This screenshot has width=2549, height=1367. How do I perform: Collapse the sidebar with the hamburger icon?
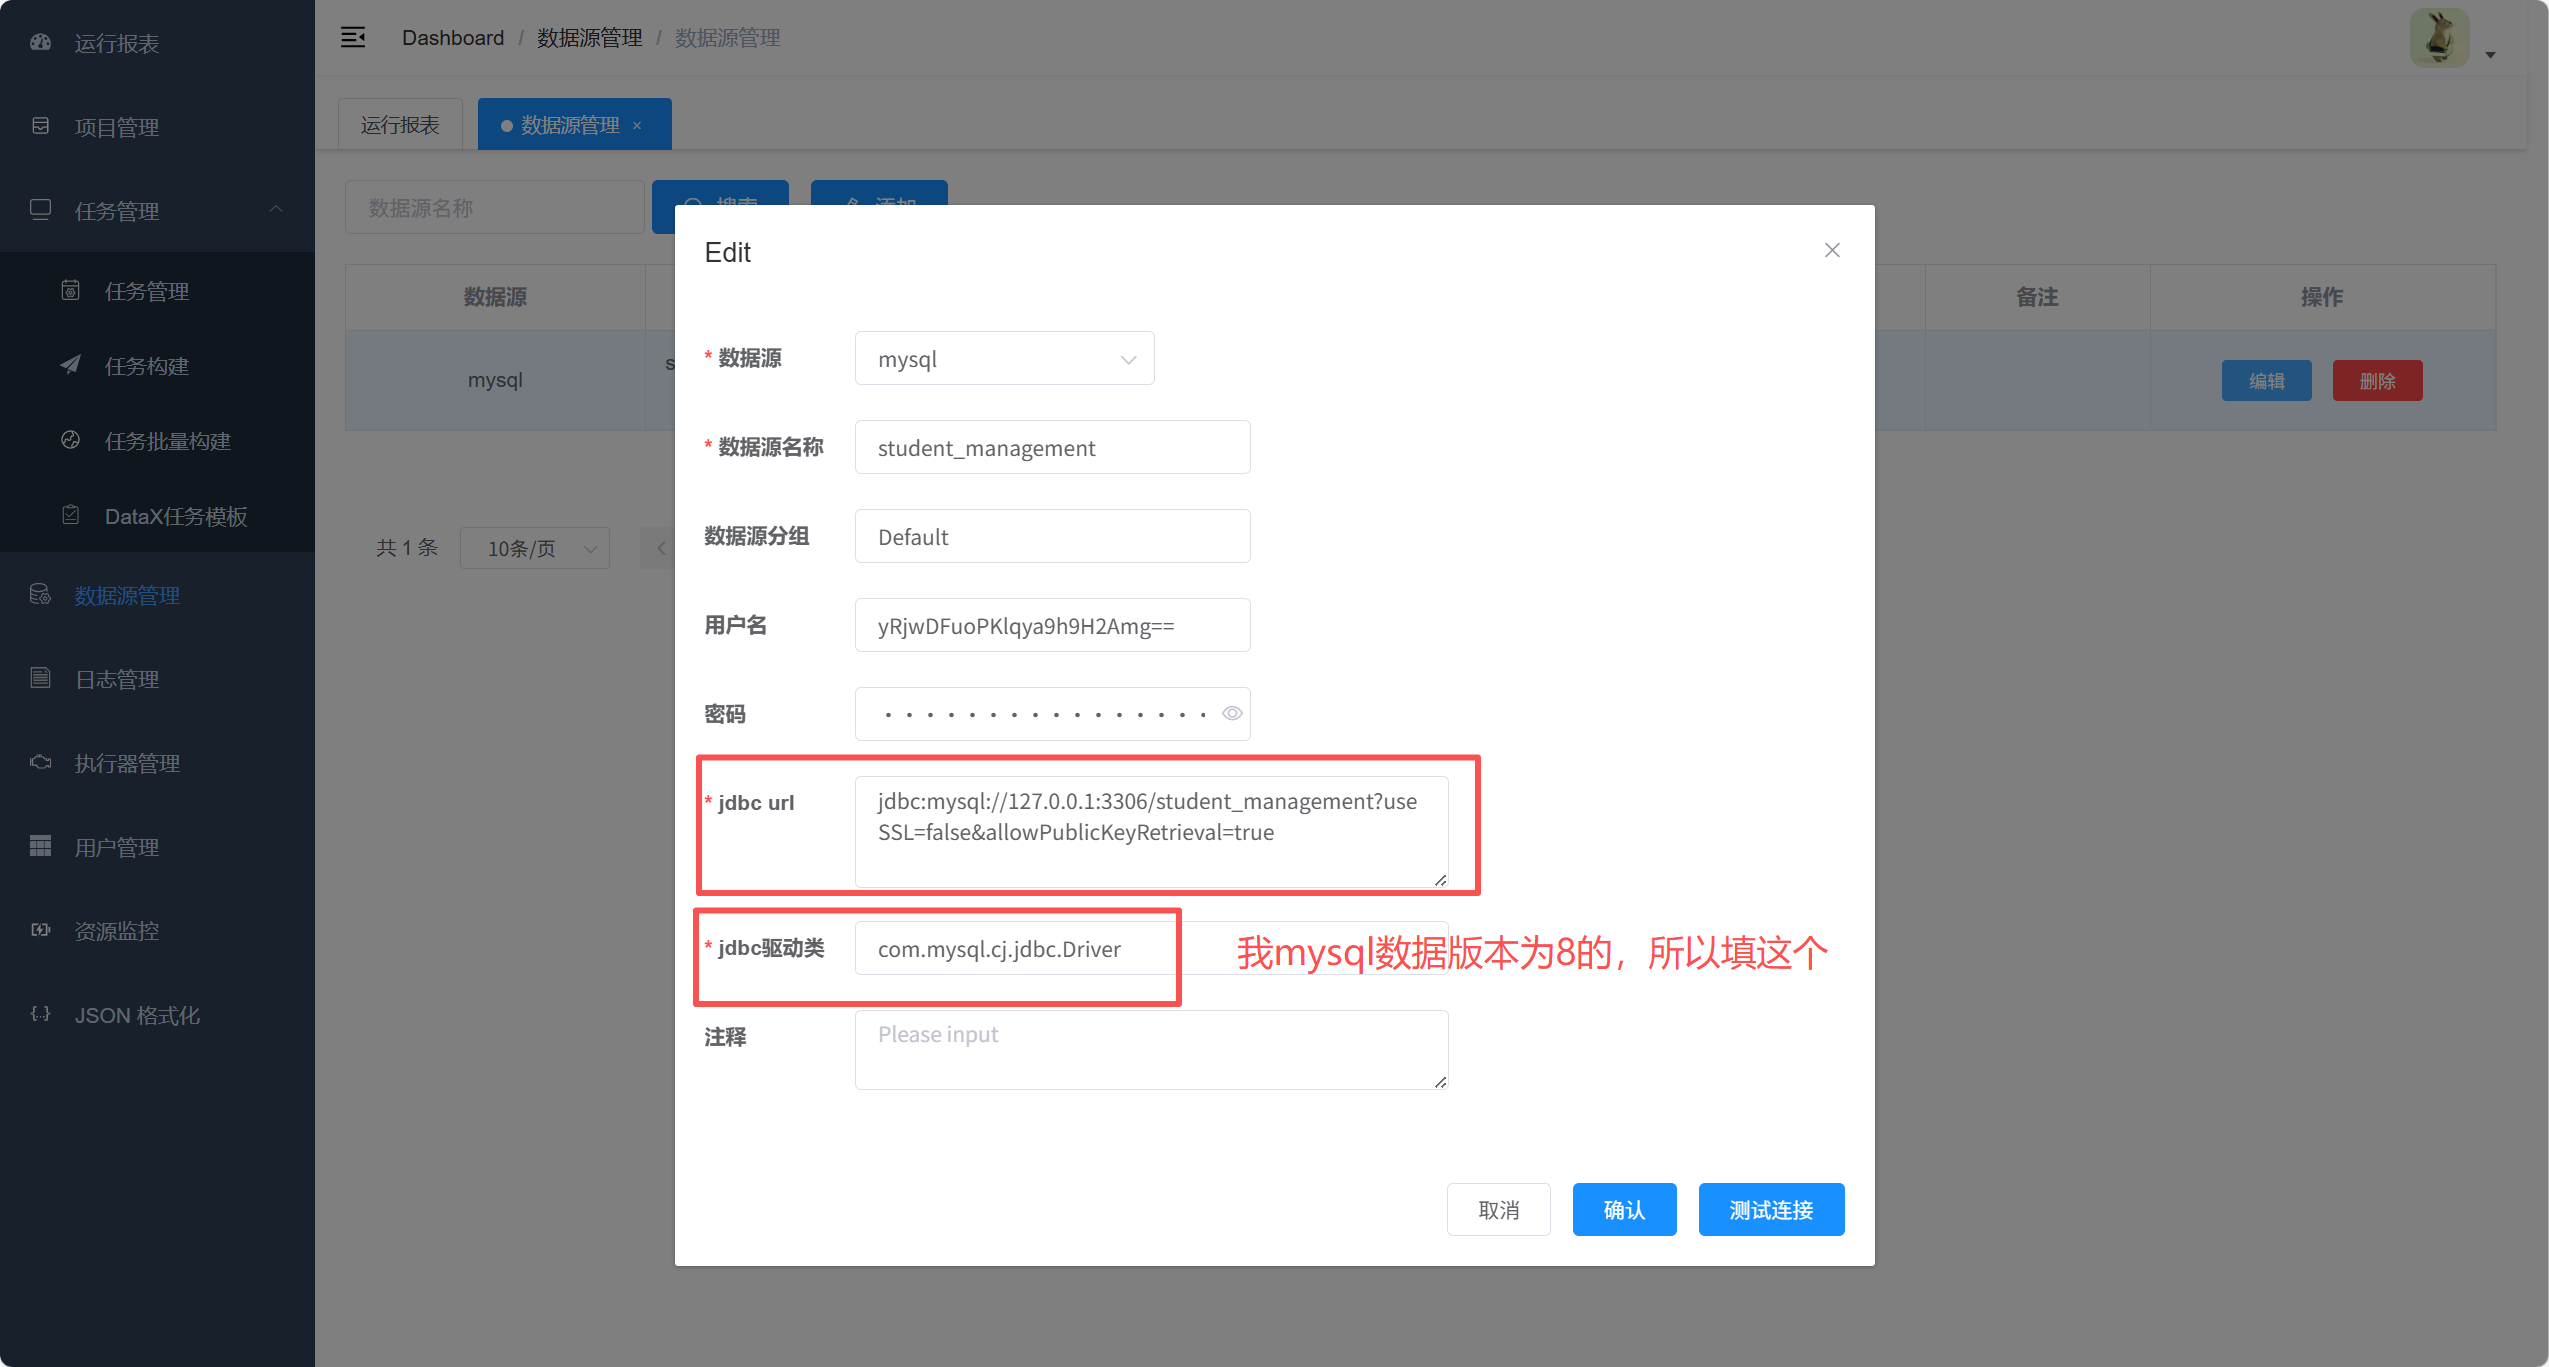(x=353, y=37)
